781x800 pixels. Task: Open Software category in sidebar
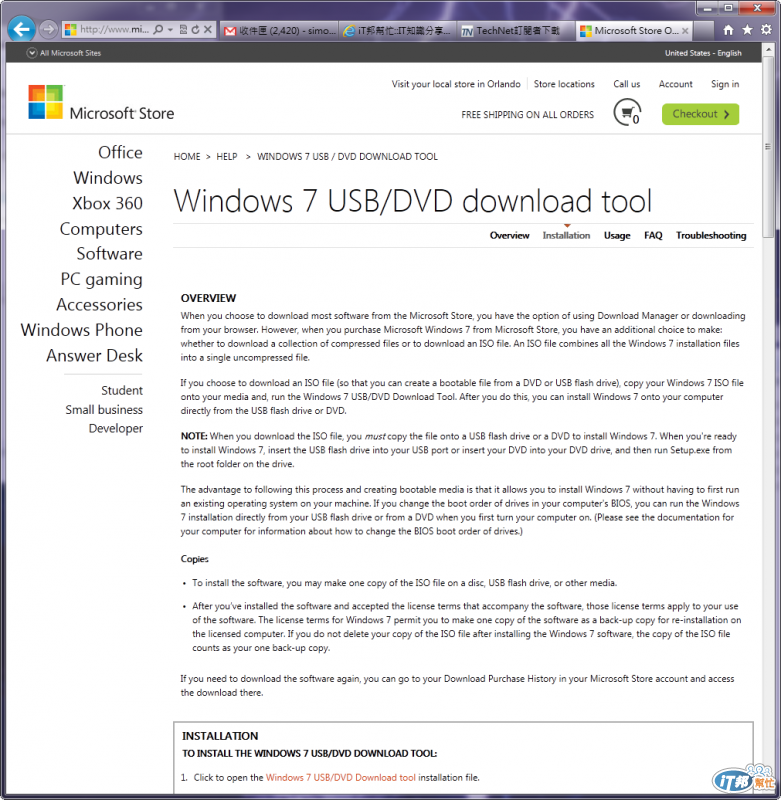pos(110,254)
